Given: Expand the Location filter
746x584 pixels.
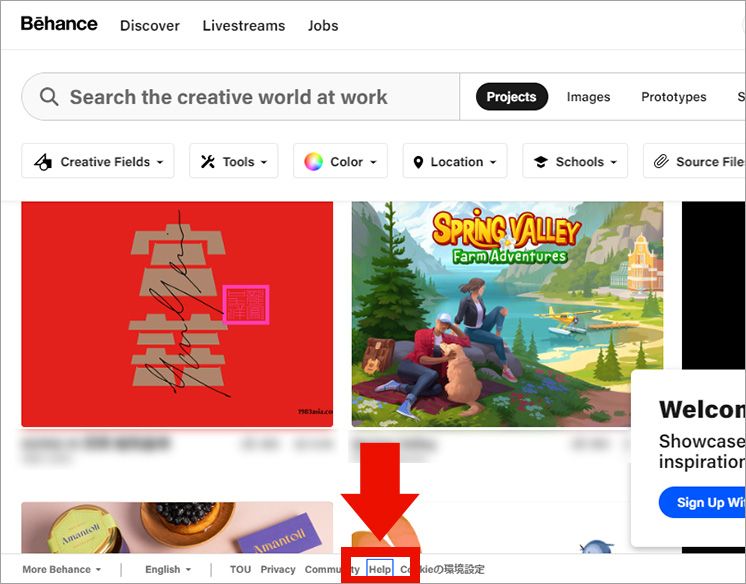Looking at the screenshot, I should [455, 161].
